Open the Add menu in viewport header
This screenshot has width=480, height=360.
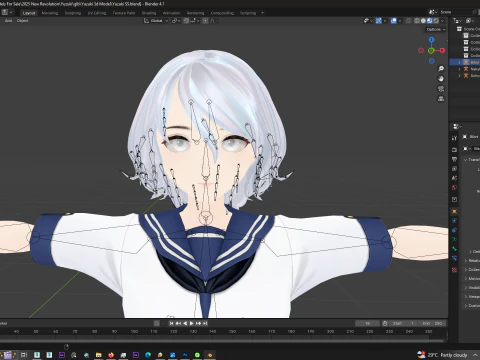coord(8,21)
